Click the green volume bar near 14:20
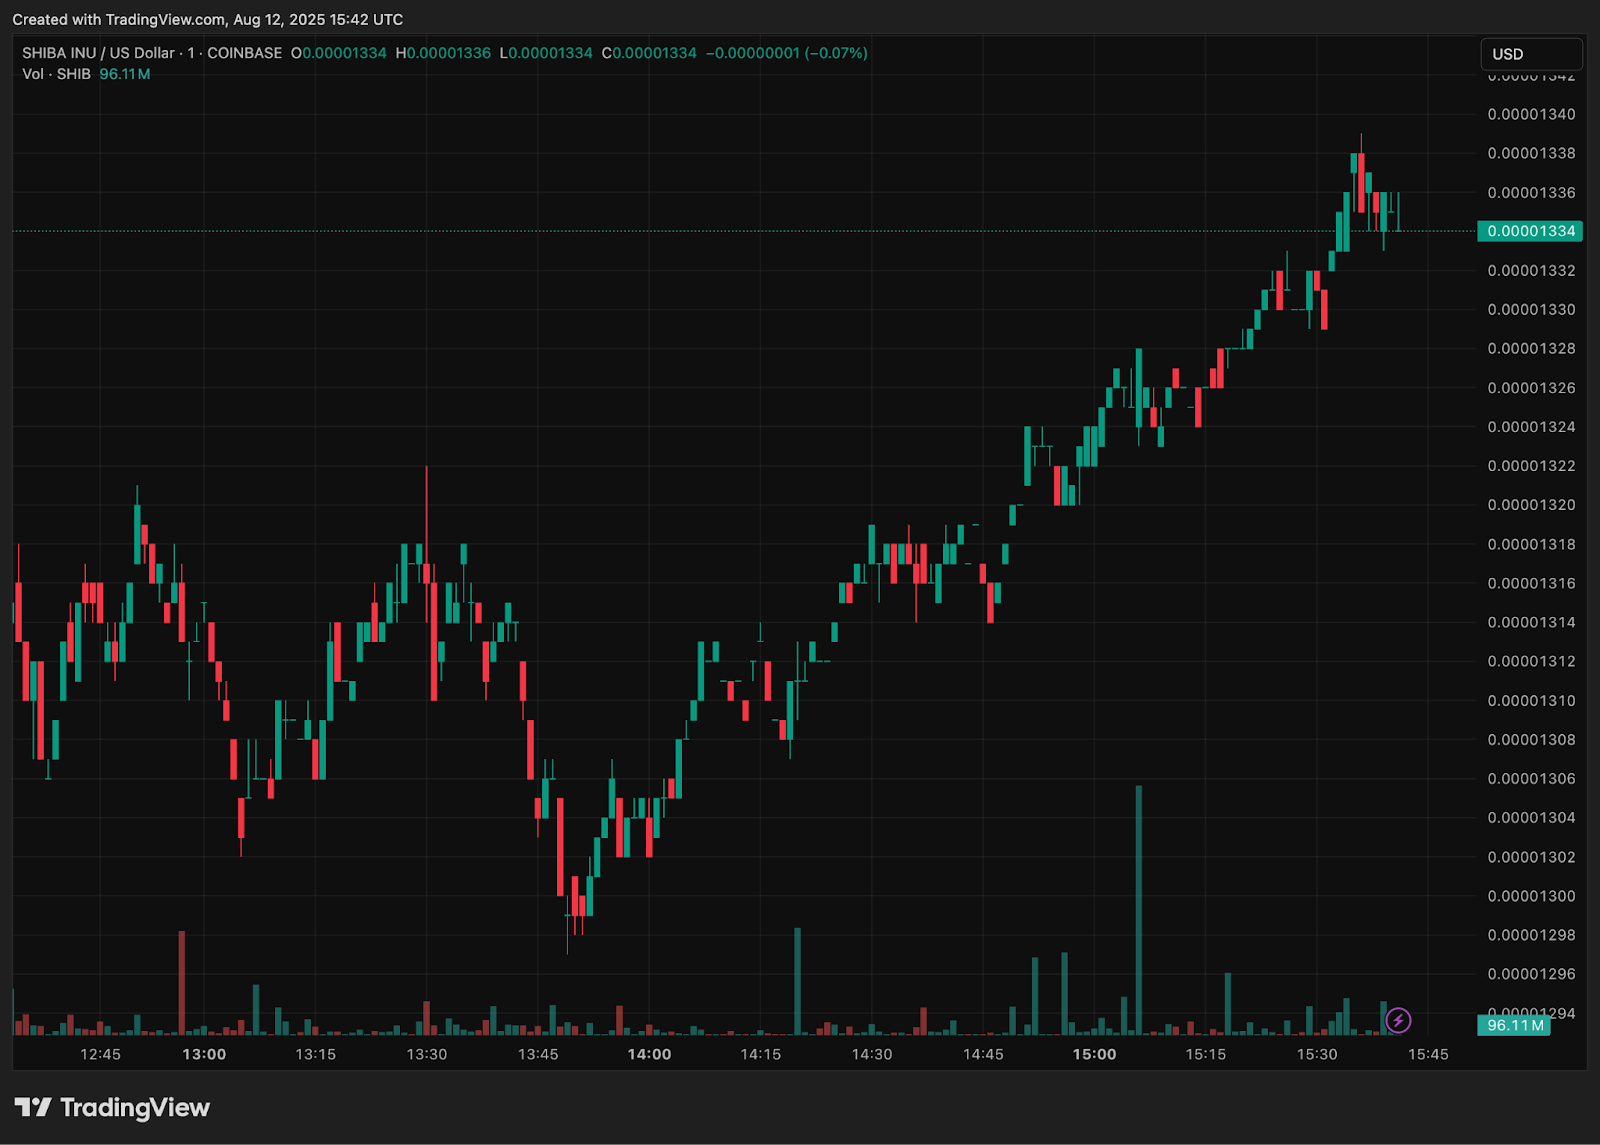1600x1145 pixels. pos(797,980)
